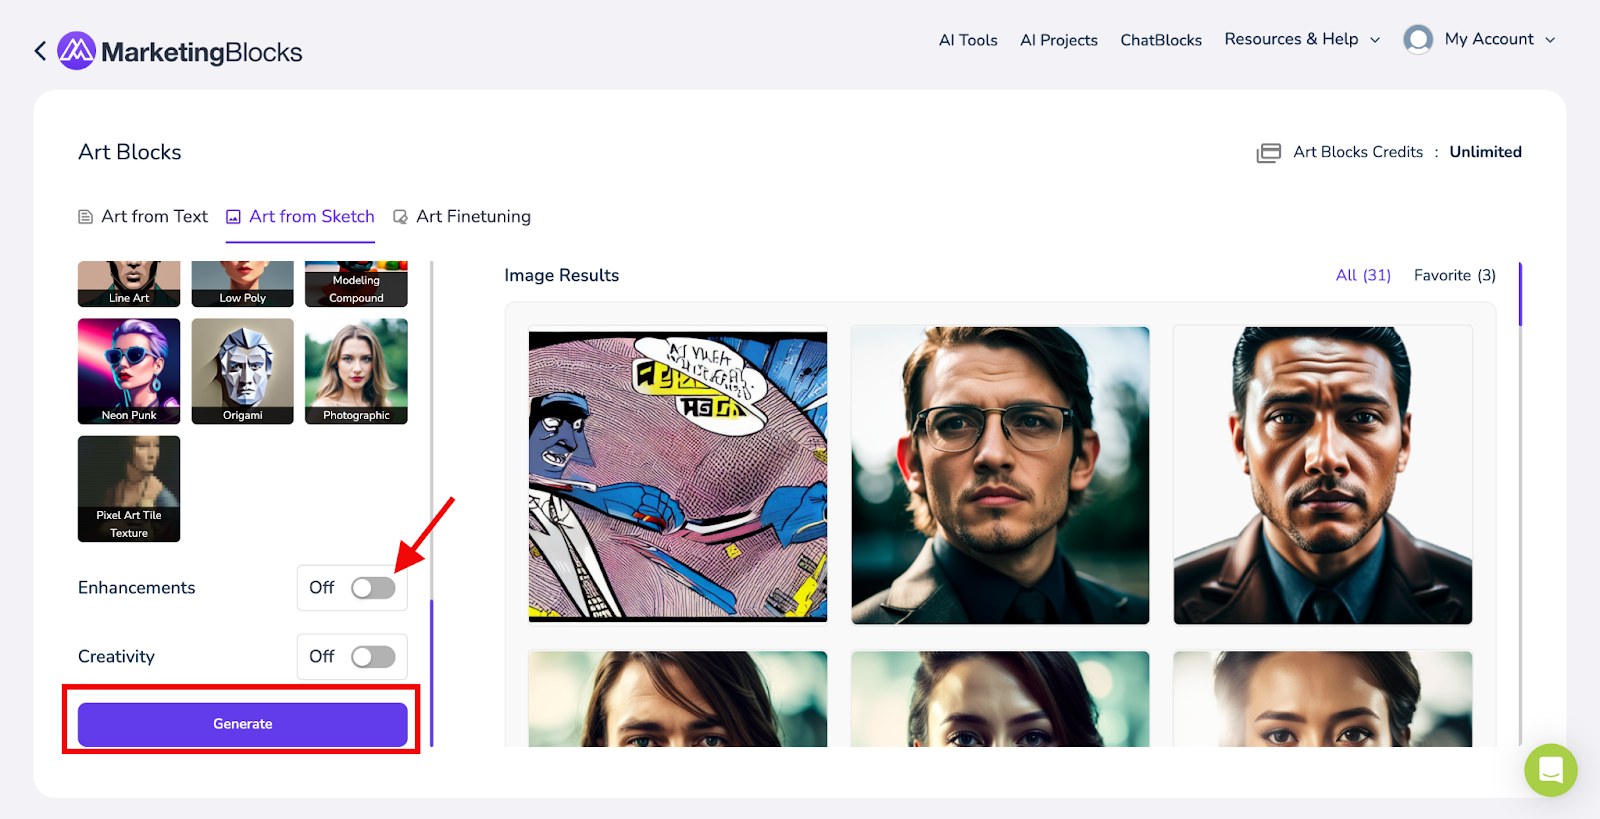
Task: Open AI Tools in top navigation
Action: tap(968, 40)
